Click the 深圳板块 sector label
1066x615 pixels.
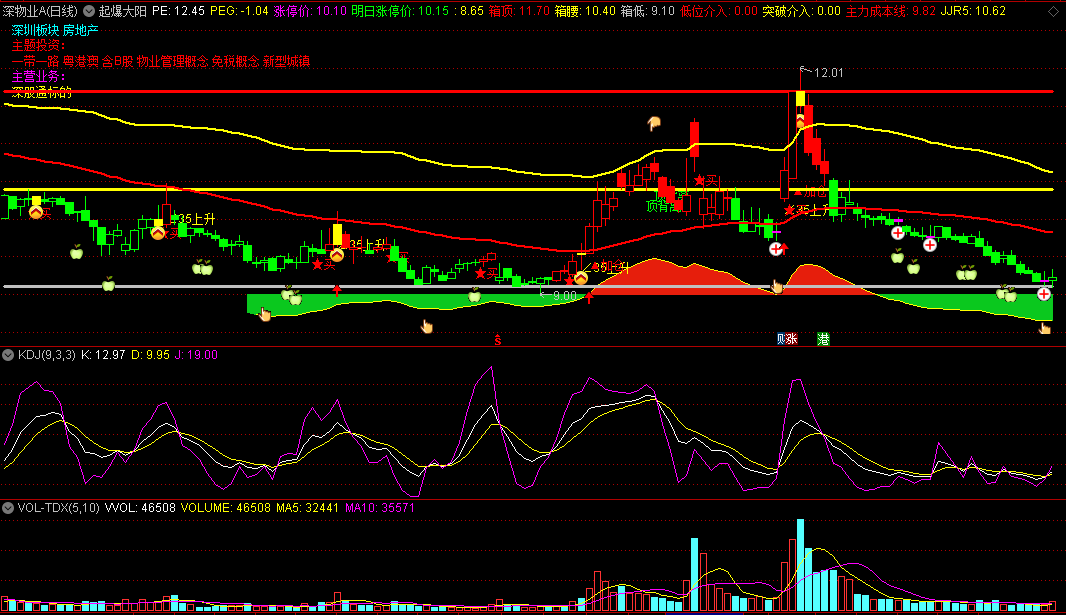click(35, 31)
